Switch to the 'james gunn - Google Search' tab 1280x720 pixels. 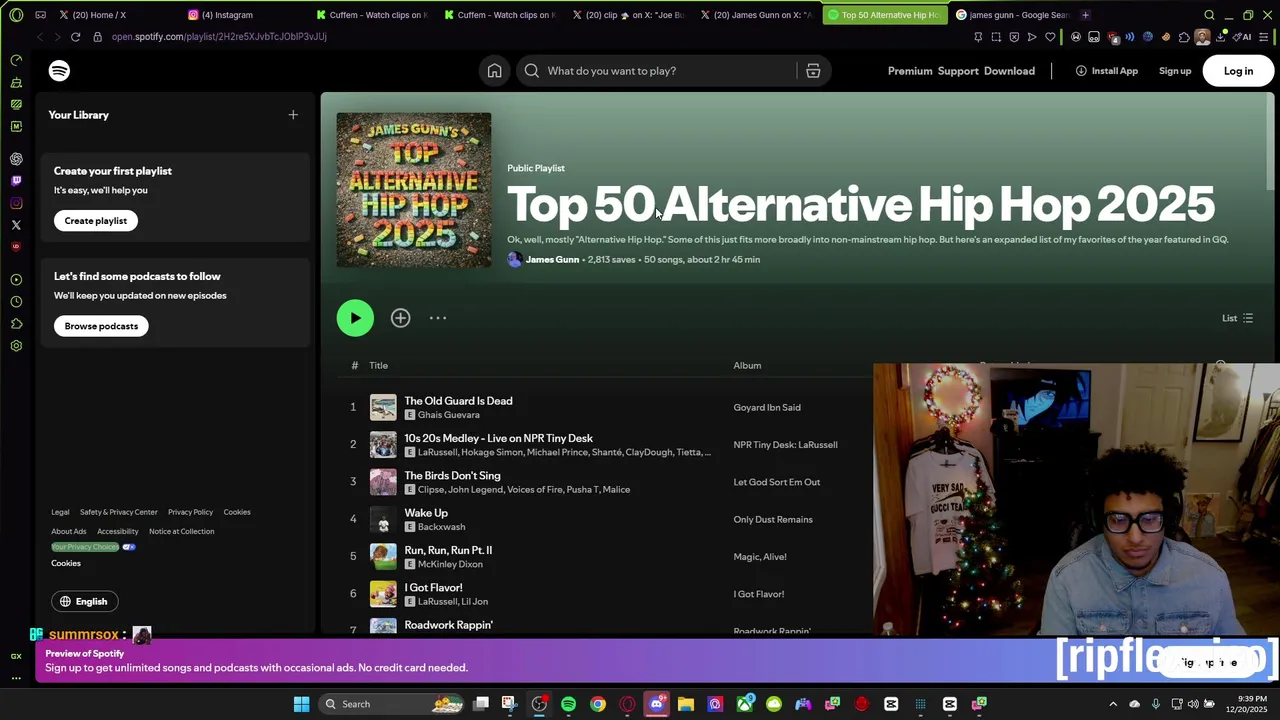[1012, 15]
